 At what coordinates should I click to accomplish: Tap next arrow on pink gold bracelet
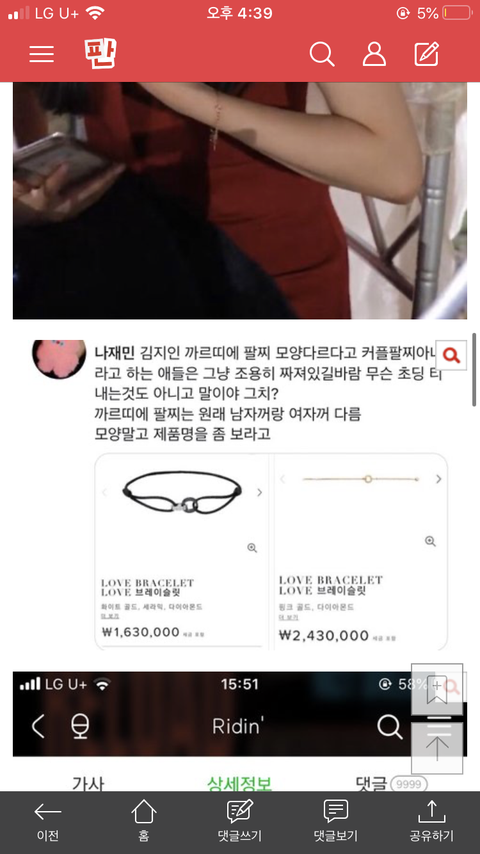pos(439,479)
